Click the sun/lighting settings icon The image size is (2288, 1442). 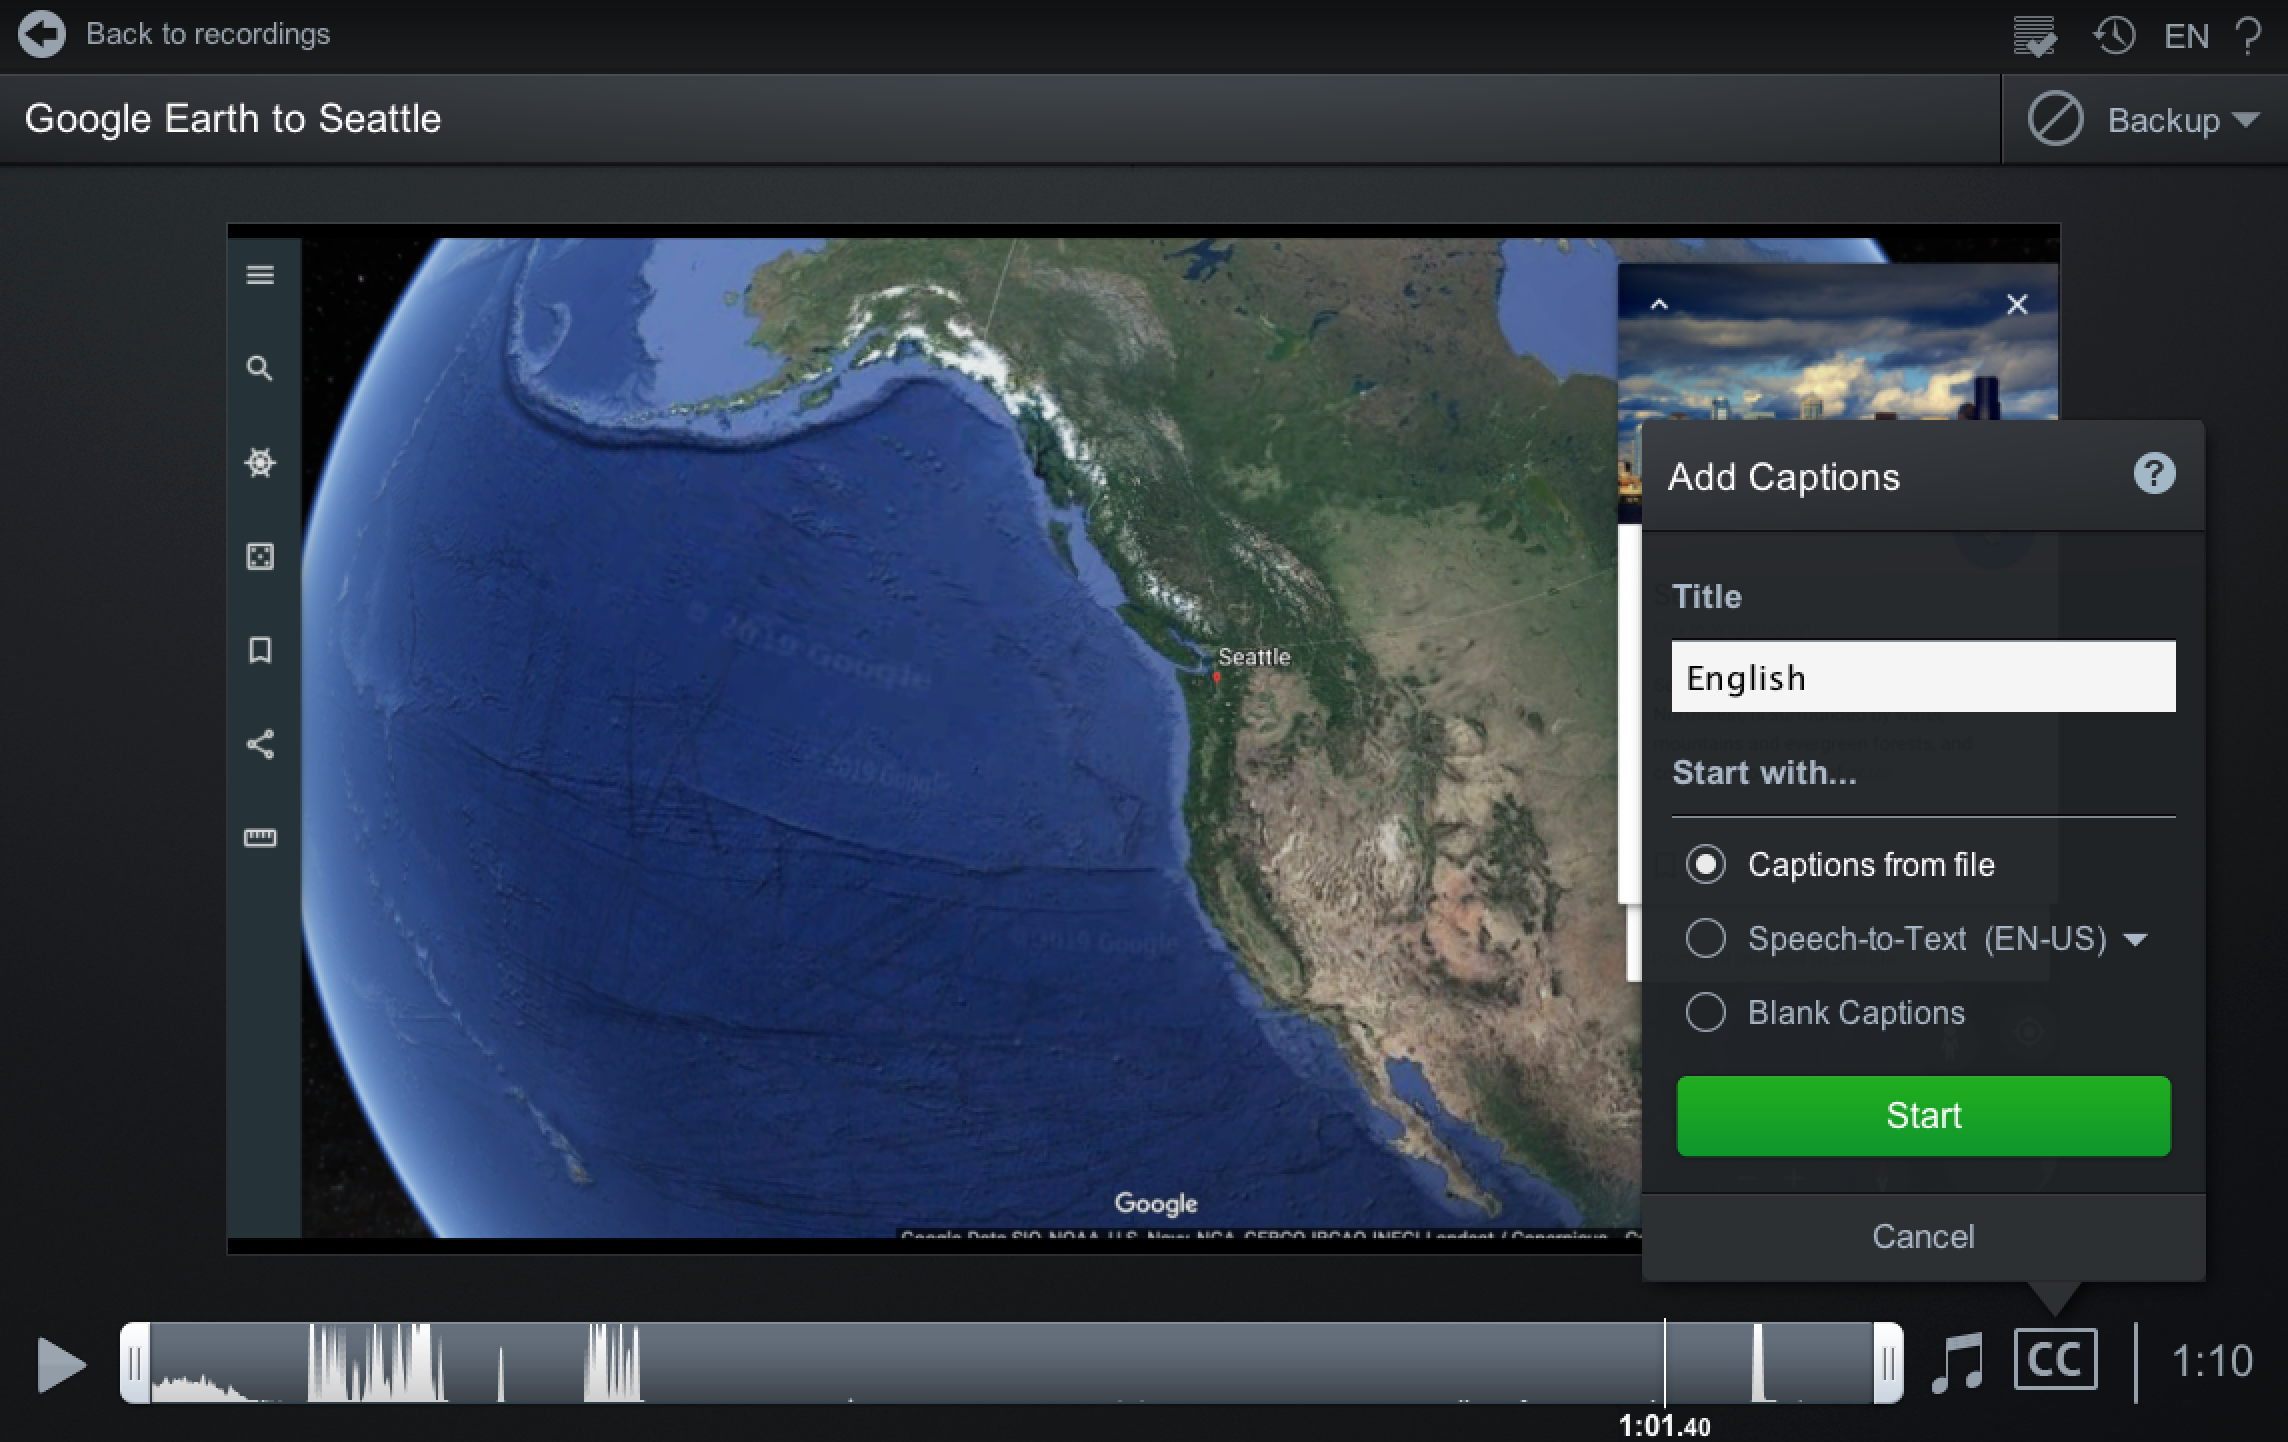259,462
